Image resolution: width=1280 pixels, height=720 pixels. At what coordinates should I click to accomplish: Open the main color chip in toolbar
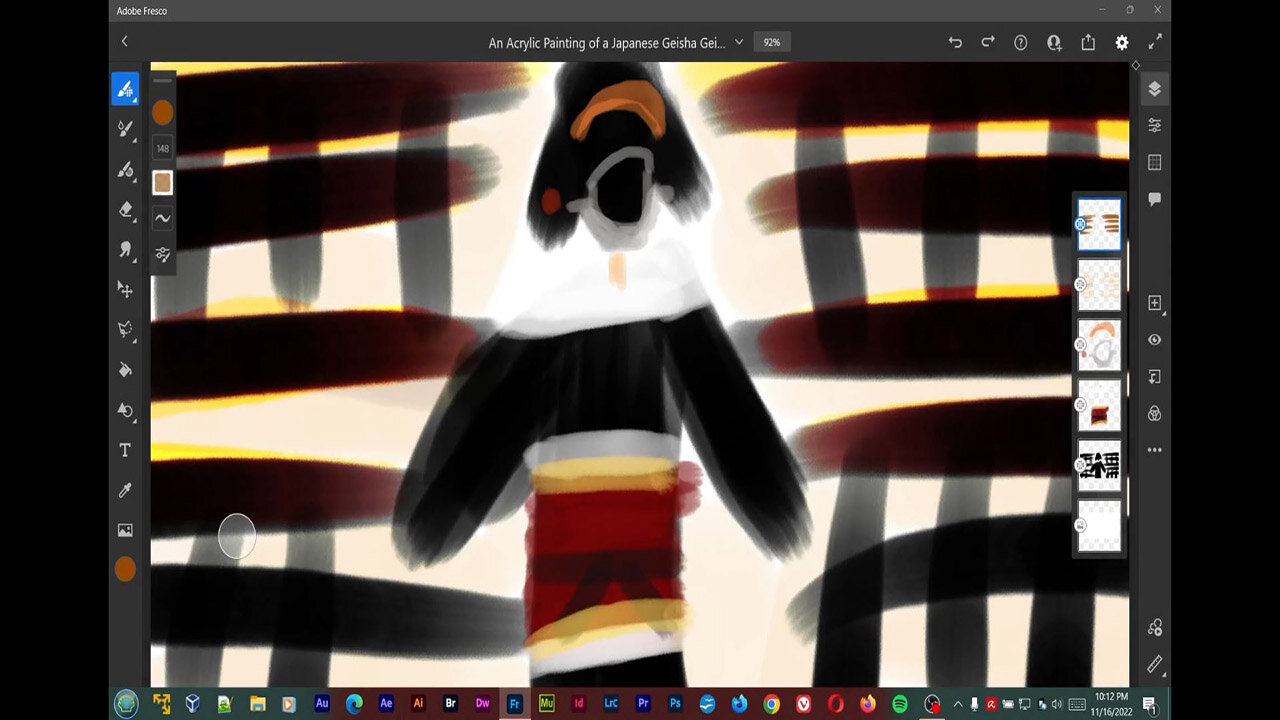[x=125, y=569]
